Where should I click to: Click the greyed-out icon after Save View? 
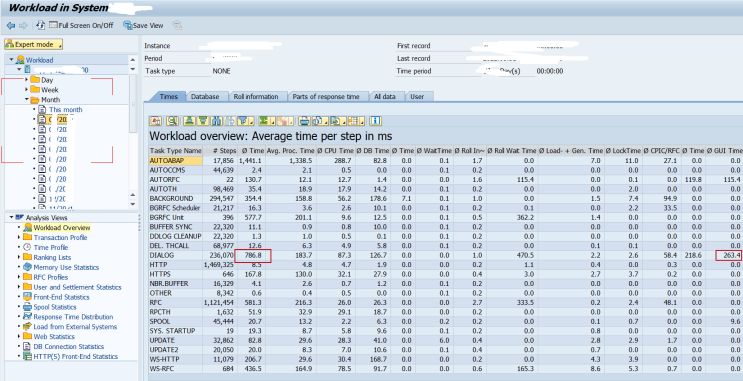tap(177, 25)
